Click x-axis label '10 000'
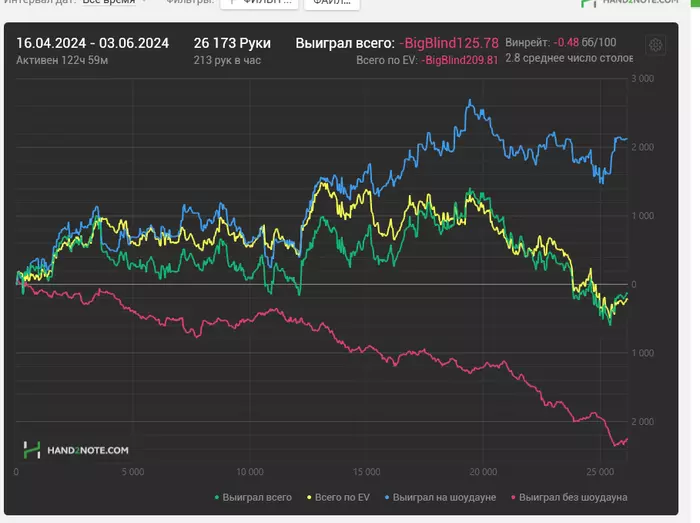The height and width of the screenshot is (523, 700). pos(250,472)
